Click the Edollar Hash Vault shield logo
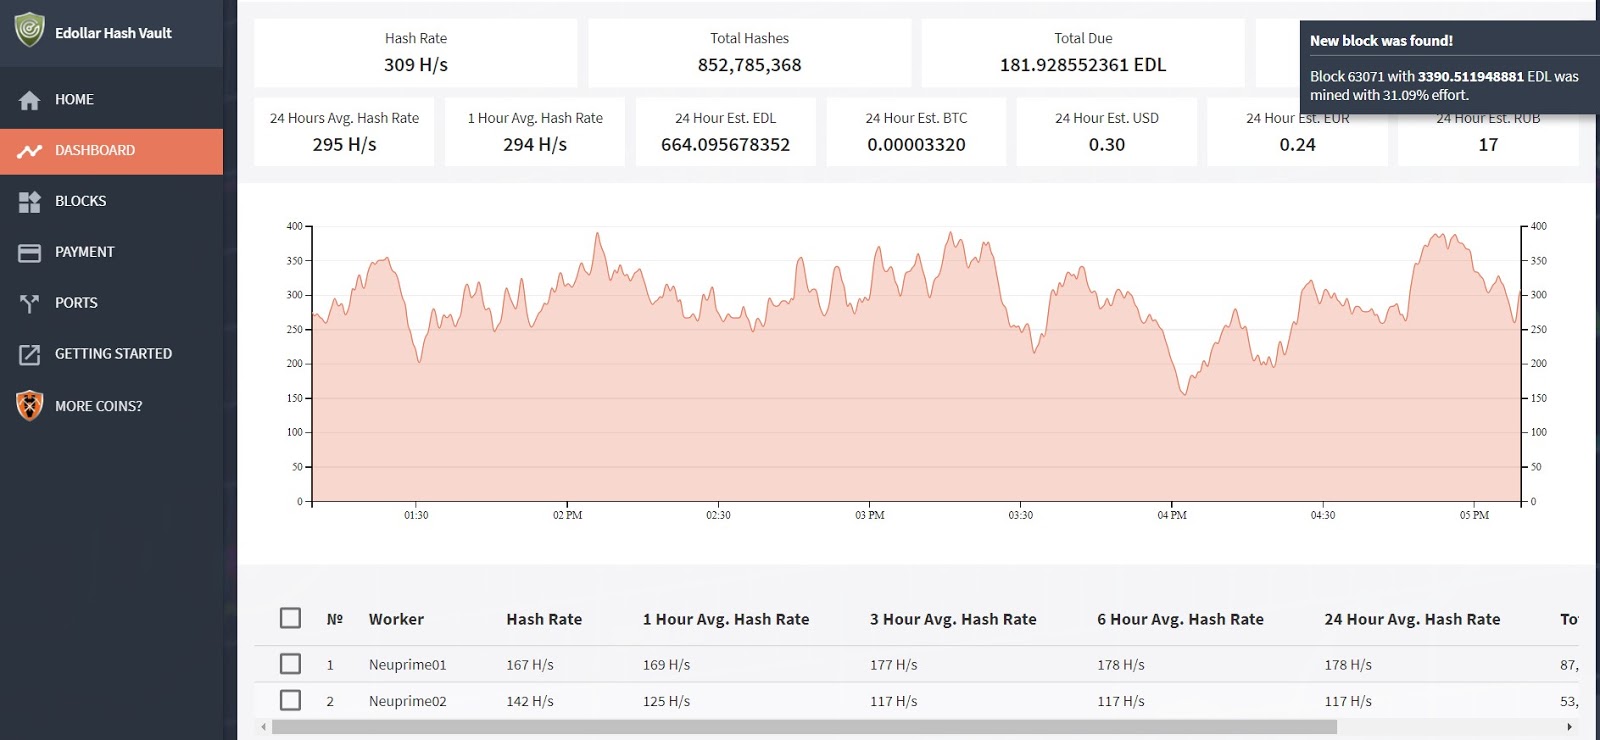Viewport: 1600px width, 740px height. click(30, 30)
